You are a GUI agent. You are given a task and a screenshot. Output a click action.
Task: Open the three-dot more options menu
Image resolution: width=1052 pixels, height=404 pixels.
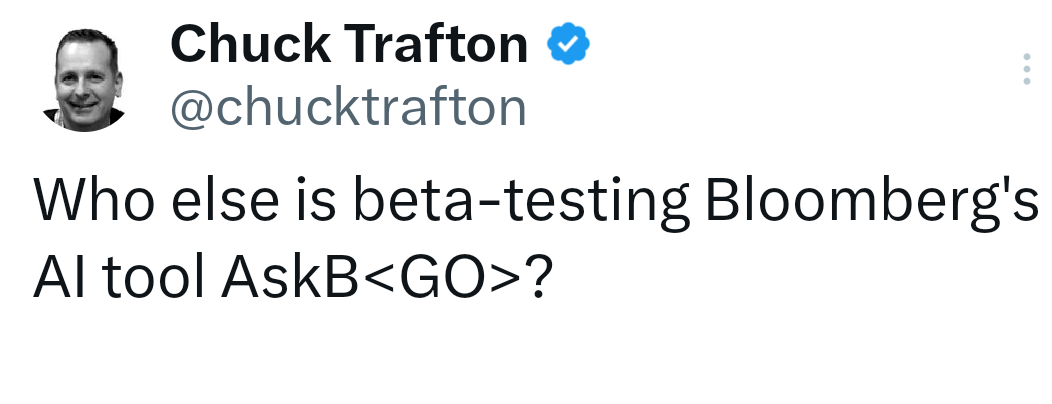pyautogui.click(x=1027, y=69)
